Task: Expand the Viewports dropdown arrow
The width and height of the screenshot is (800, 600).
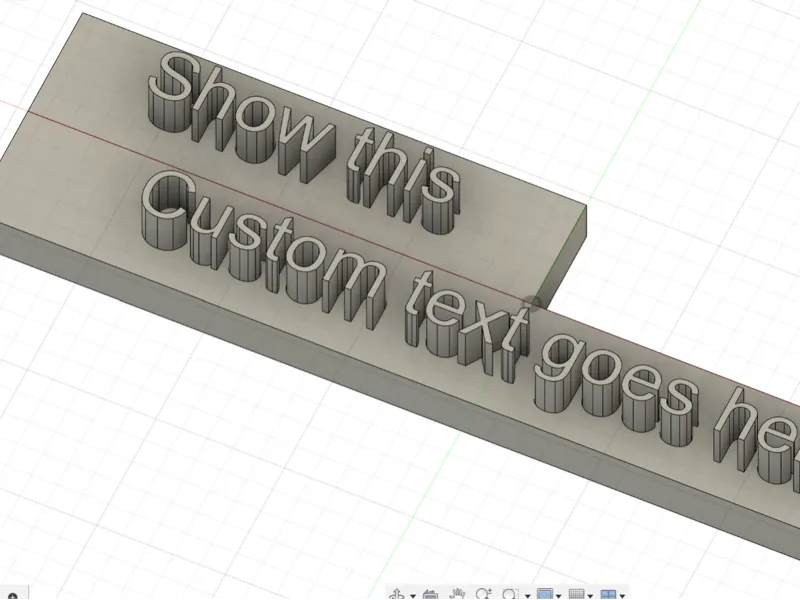Action: click(x=622, y=596)
